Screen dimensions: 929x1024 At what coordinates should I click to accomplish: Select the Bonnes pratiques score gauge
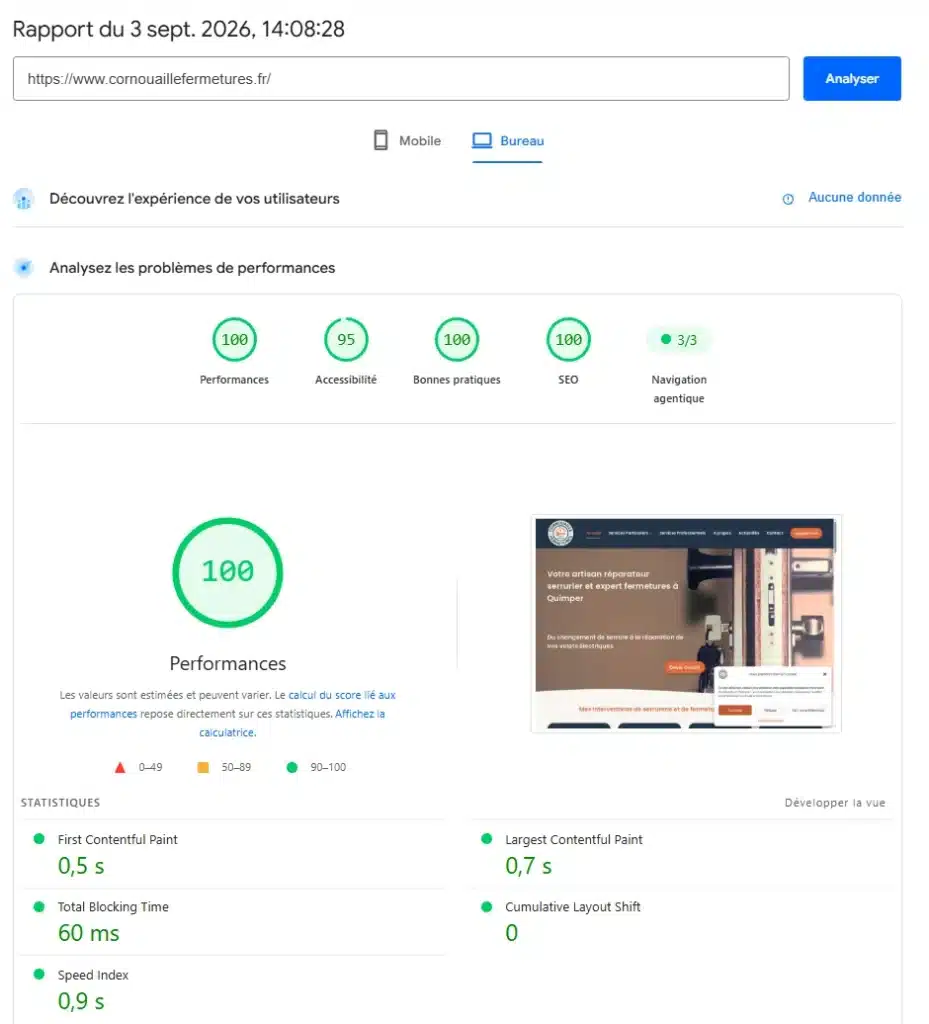[x=457, y=340]
